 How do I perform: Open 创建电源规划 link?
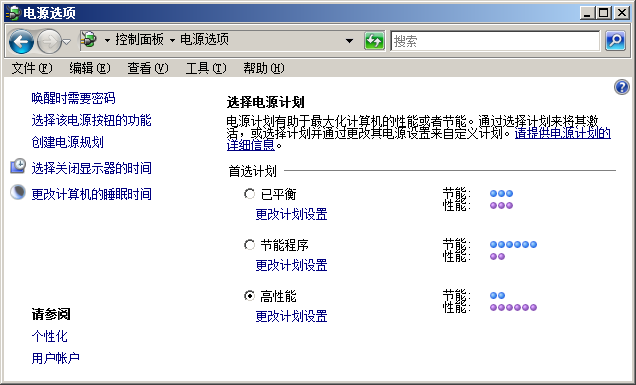(x=67, y=142)
